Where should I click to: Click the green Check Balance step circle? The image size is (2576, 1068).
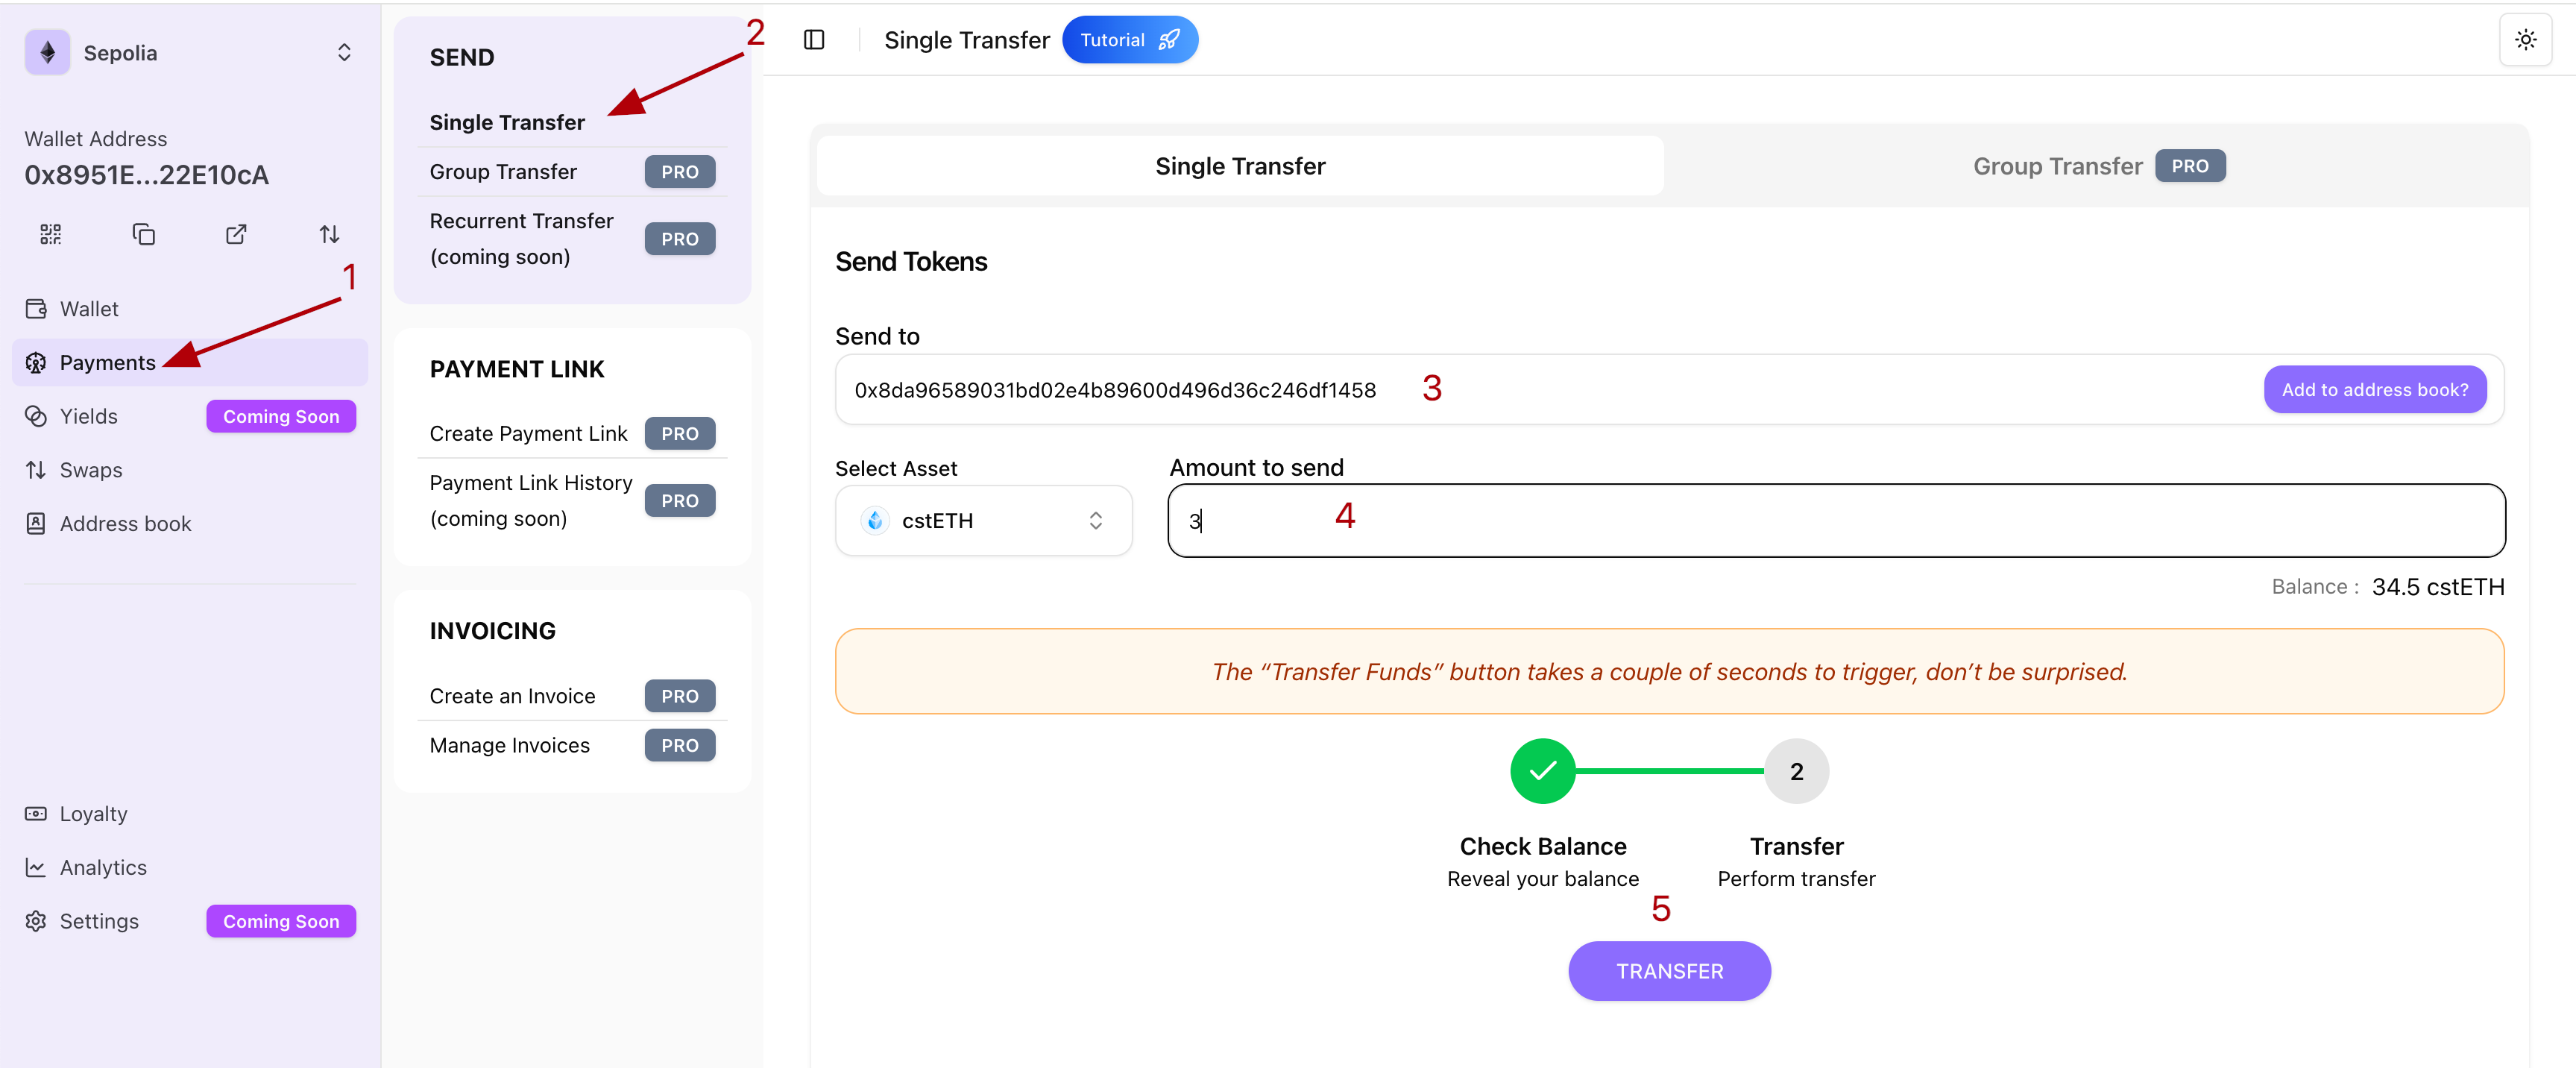pyautogui.click(x=1542, y=771)
